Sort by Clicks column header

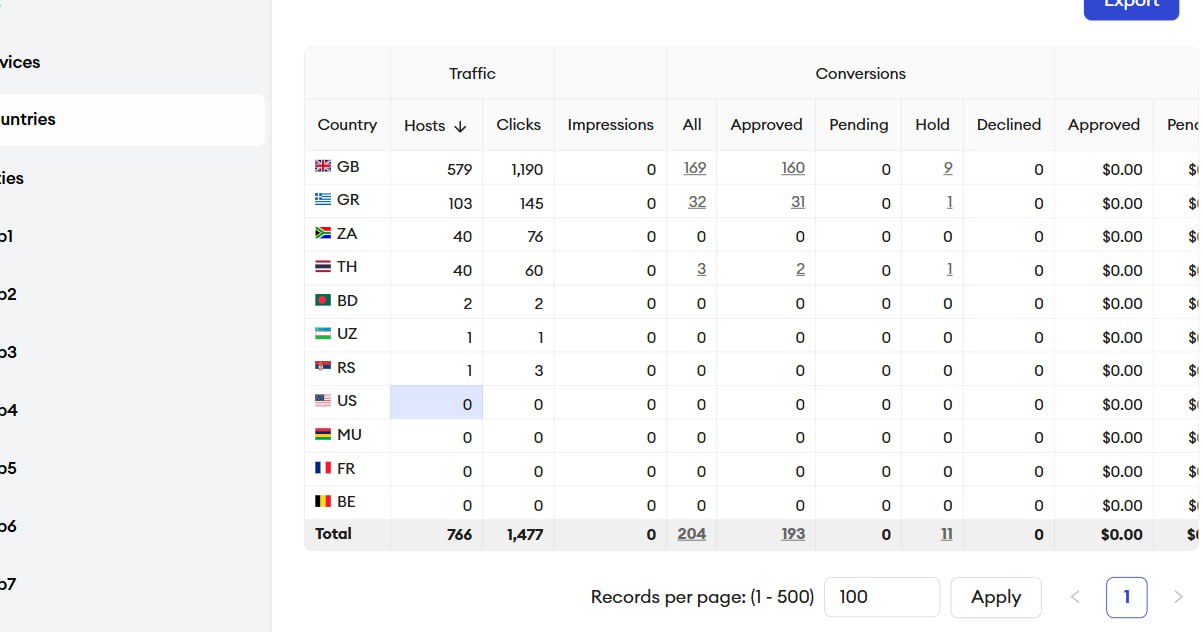tap(518, 125)
